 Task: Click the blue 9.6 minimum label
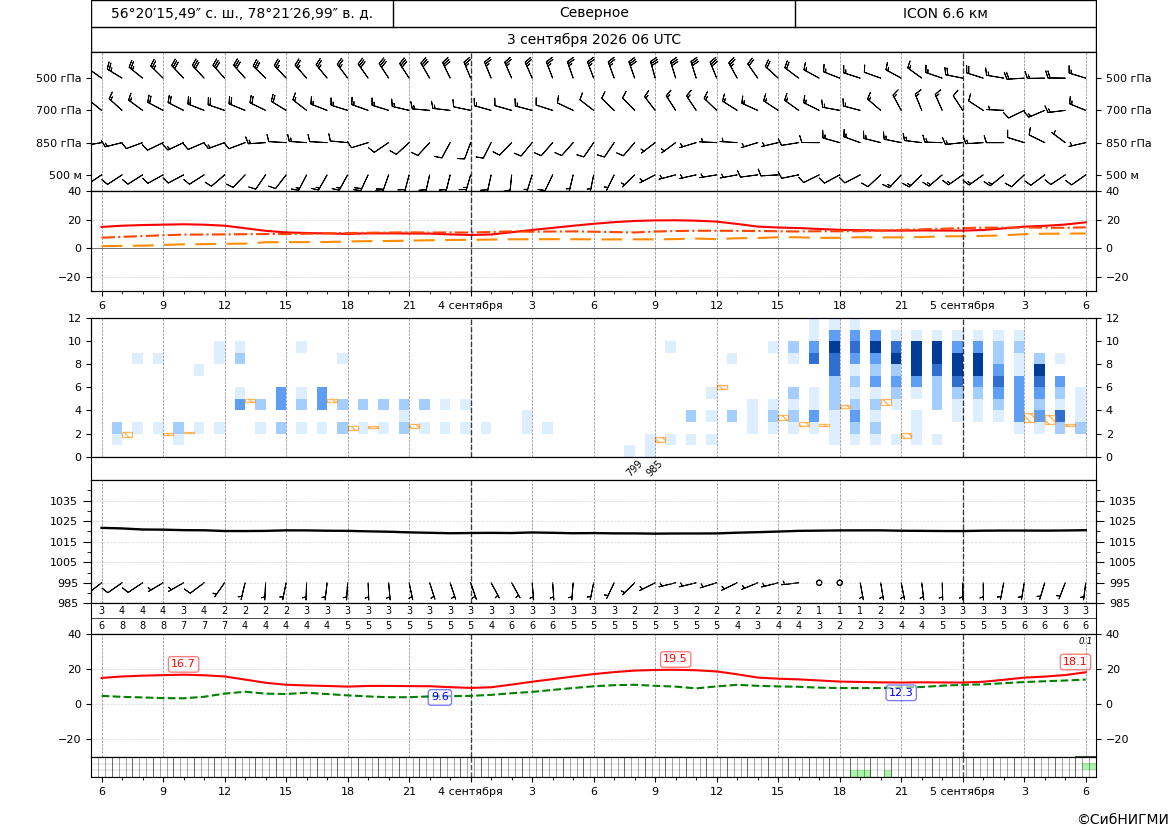[440, 696]
